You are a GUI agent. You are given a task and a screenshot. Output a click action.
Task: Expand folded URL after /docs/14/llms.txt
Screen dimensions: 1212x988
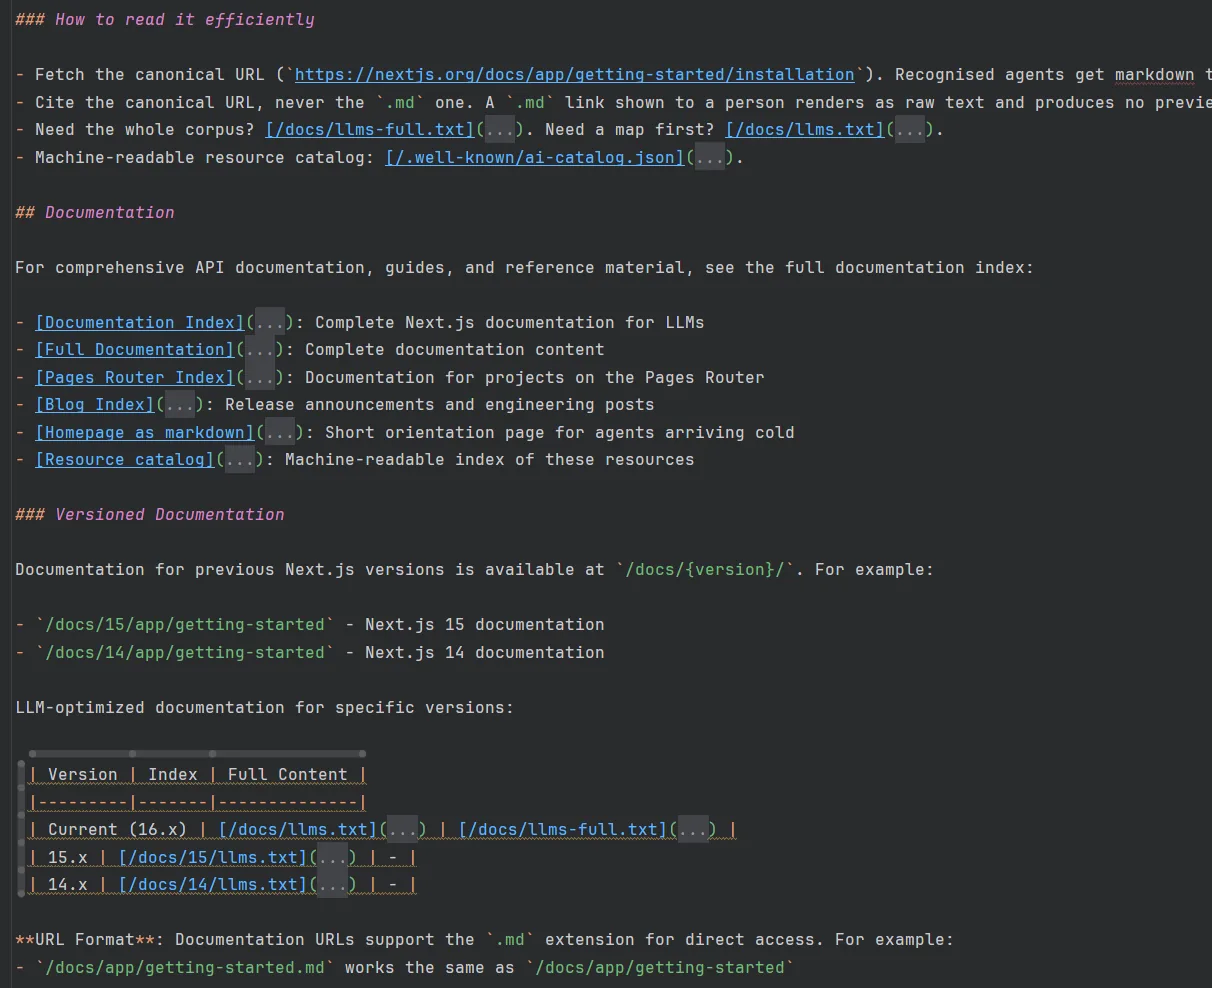tap(332, 884)
